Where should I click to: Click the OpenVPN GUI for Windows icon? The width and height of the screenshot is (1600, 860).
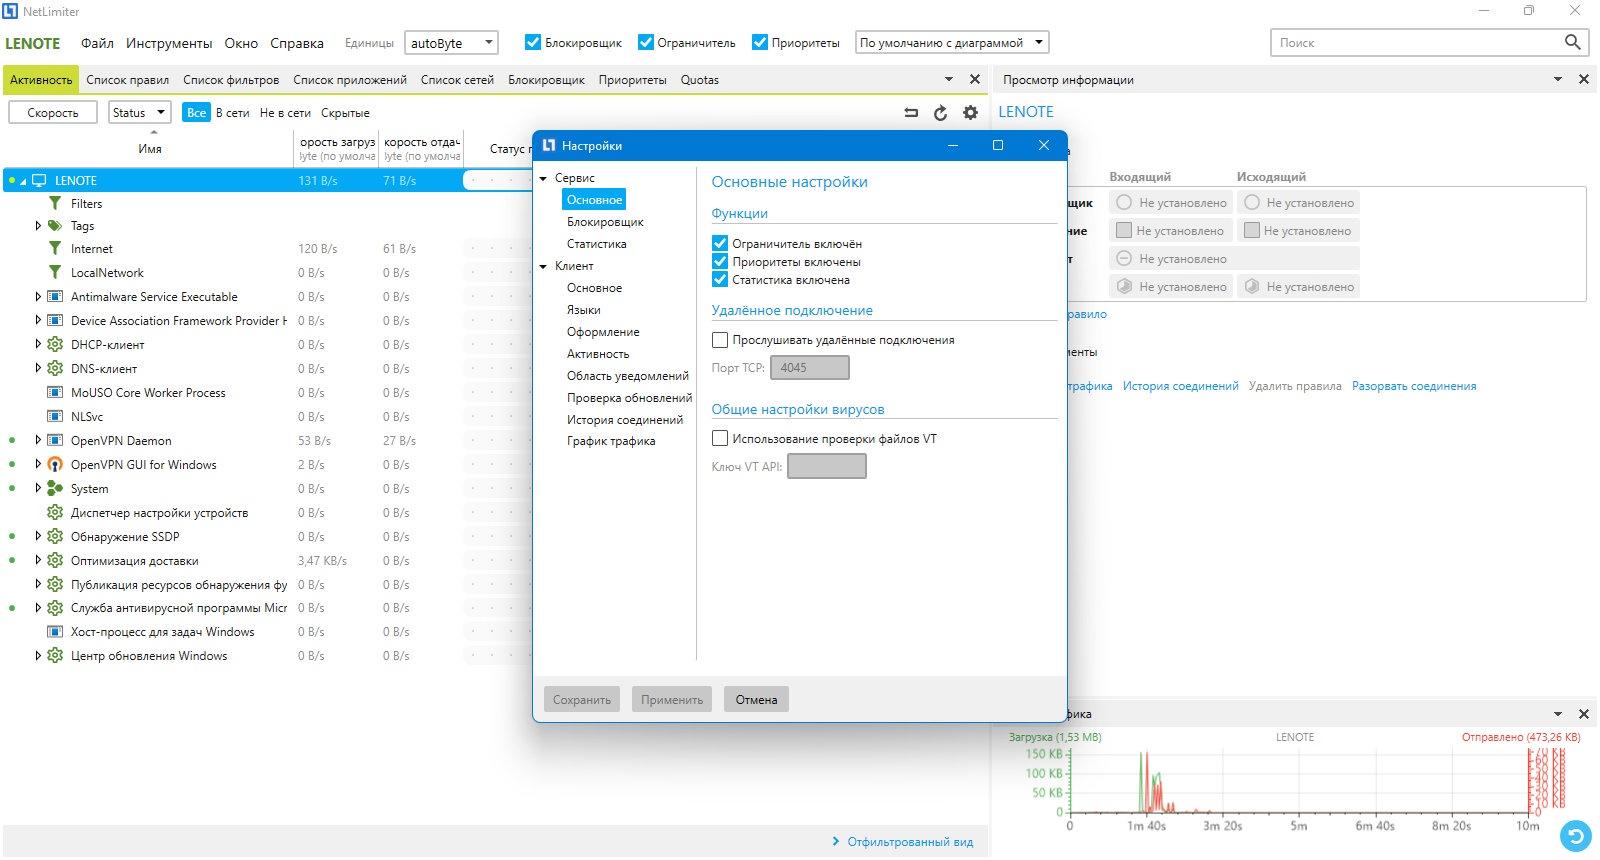click(55, 465)
